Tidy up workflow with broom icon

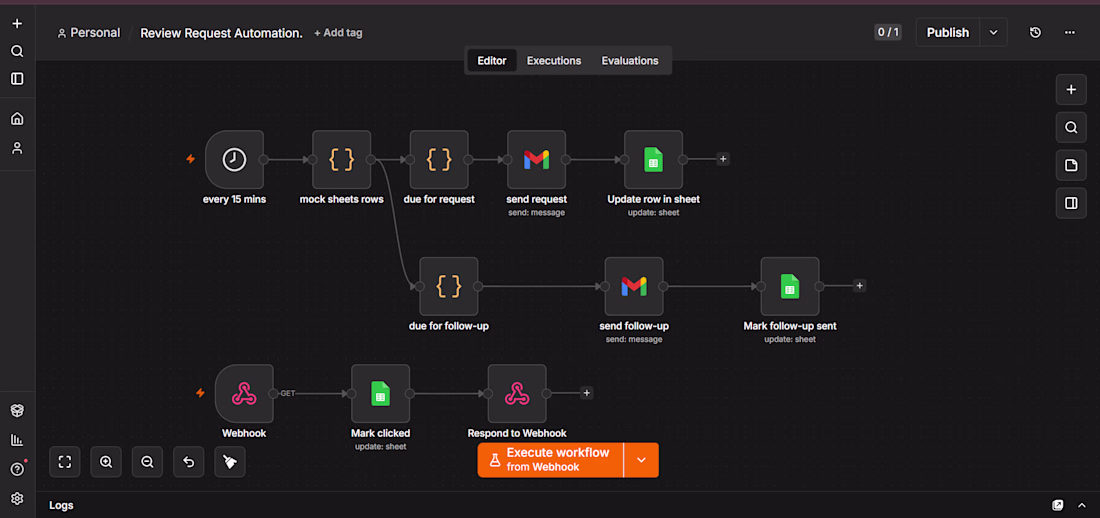click(230, 462)
